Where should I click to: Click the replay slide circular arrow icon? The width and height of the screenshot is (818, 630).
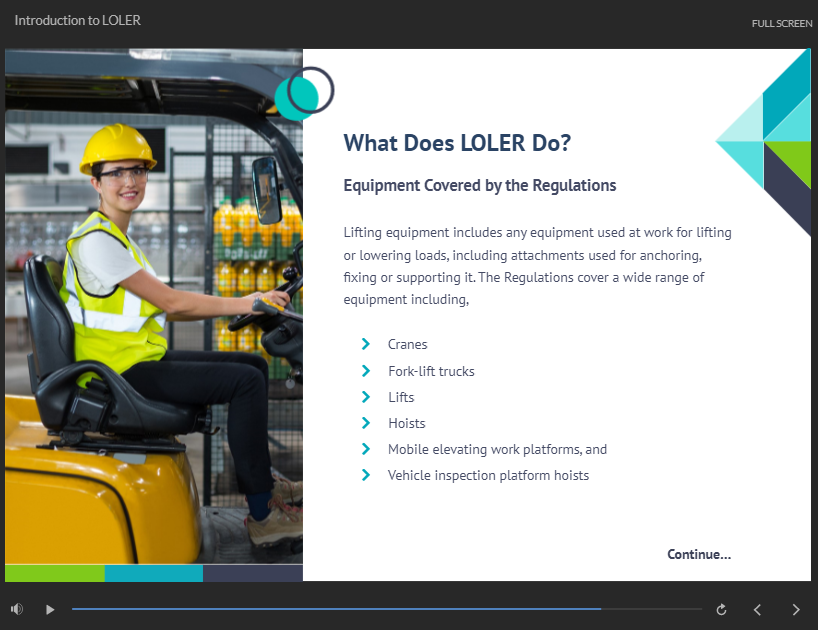click(x=721, y=609)
